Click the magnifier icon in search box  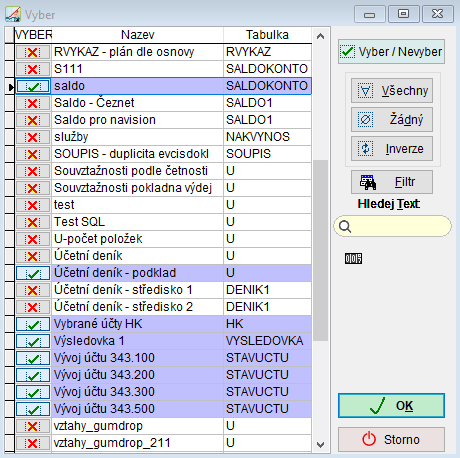[x=345, y=226]
